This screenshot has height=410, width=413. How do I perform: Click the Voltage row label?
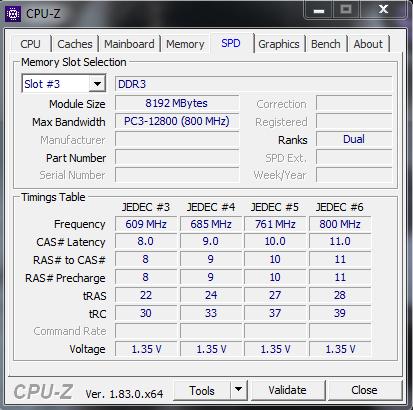coord(87,349)
